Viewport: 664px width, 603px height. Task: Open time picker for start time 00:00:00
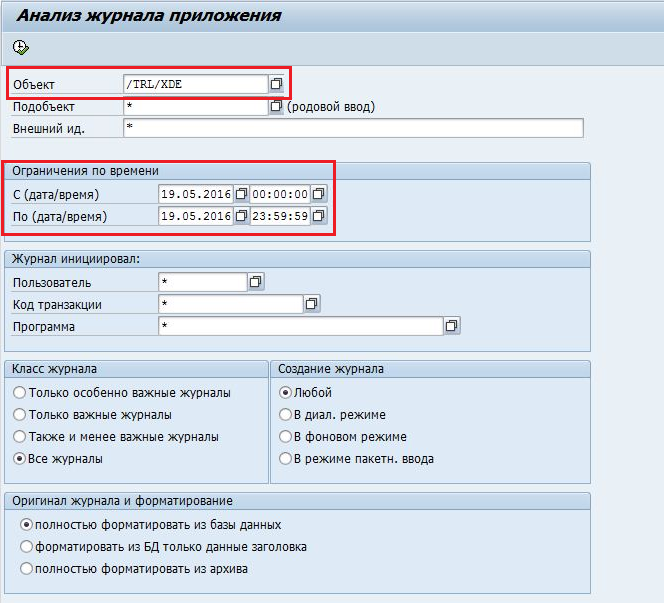pyautogui.click(x=318, y=194)
